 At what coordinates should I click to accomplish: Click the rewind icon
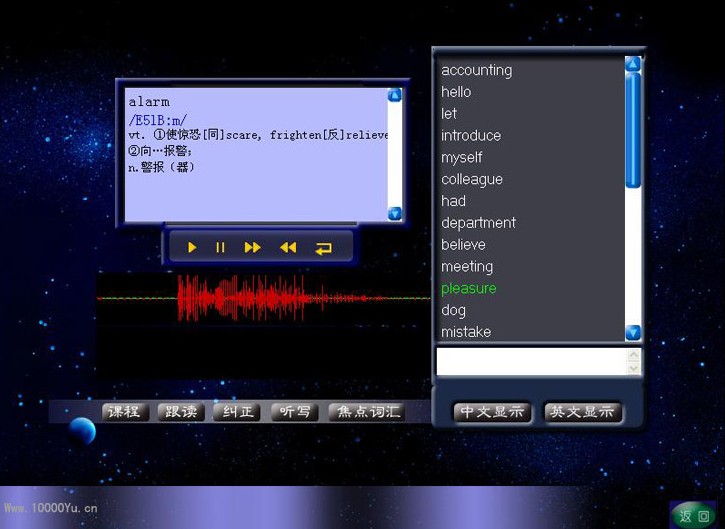tap(288, 248)
